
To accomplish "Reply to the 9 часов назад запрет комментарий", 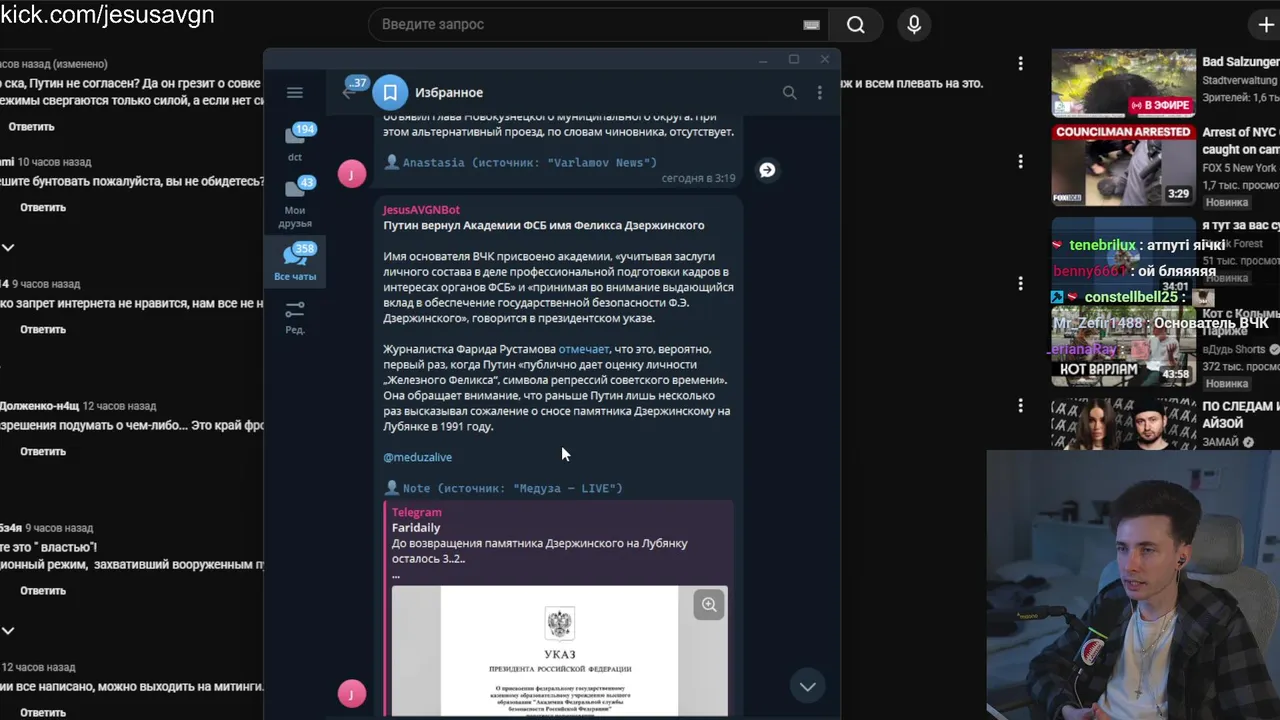I will click(43, 330).
